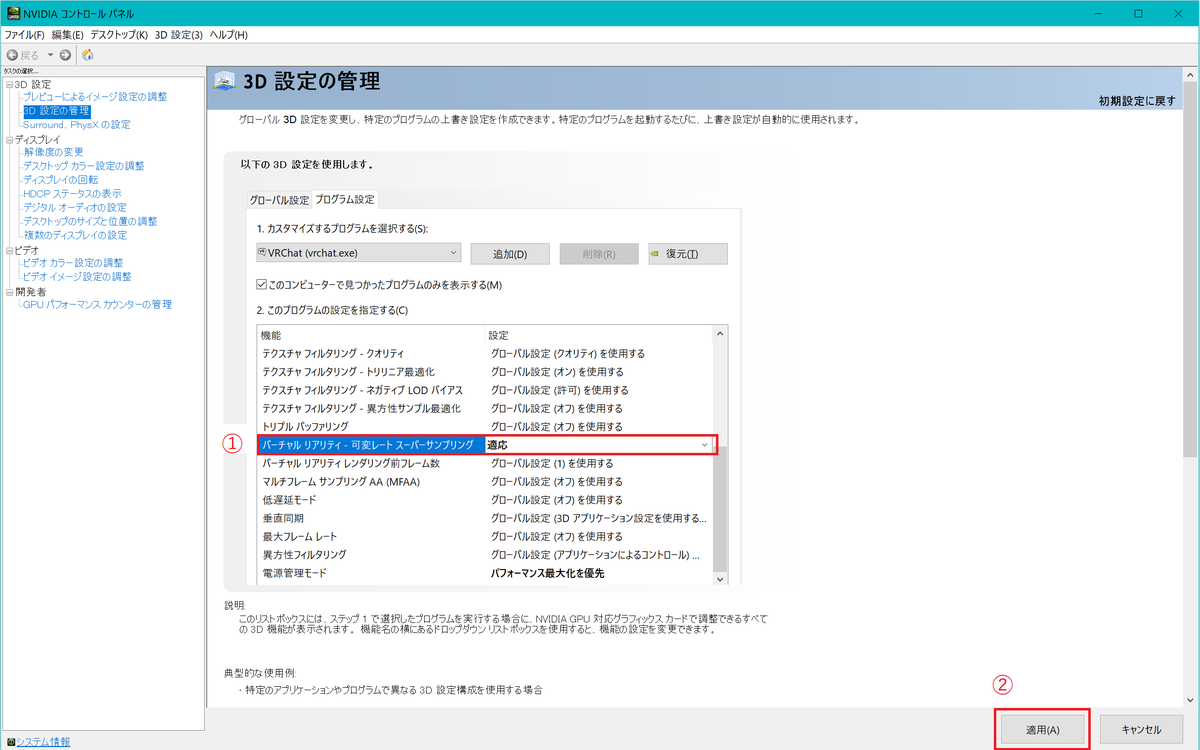The width and height of the screenshot is (1200, 750).
Task: Open the 編集(E) menu
Action: (68, 35)
